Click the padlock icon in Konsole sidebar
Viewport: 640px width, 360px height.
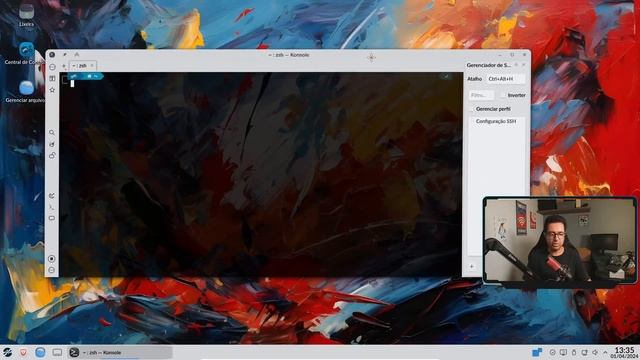(52, 156)
